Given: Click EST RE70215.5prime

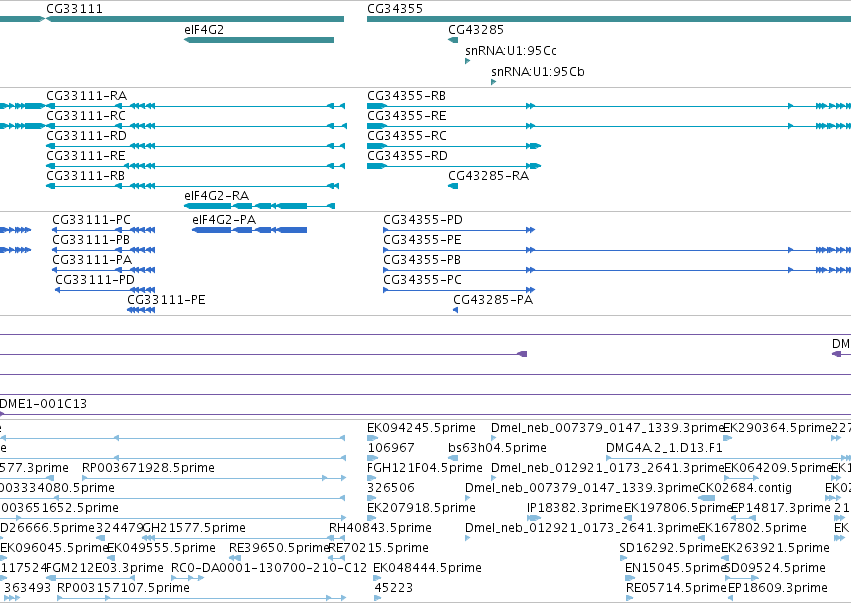Looking at the screenshot, I should (336, 558).
